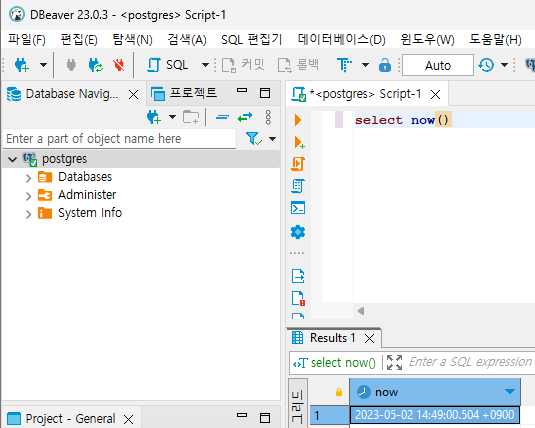The image size is (535, 428).
Task: Click the collapse all icon in navigator
Action: point(222,117)
